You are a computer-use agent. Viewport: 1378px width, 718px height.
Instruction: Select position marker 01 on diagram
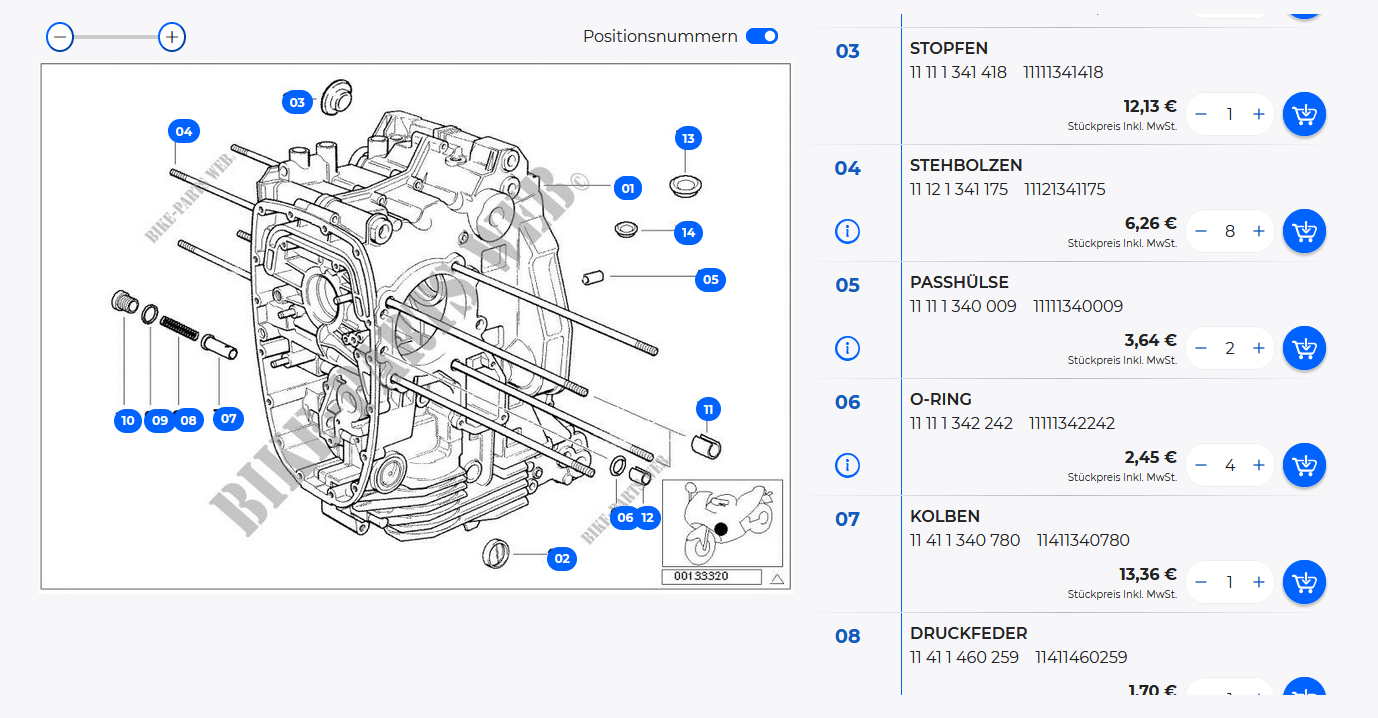[x=627, y=188]
